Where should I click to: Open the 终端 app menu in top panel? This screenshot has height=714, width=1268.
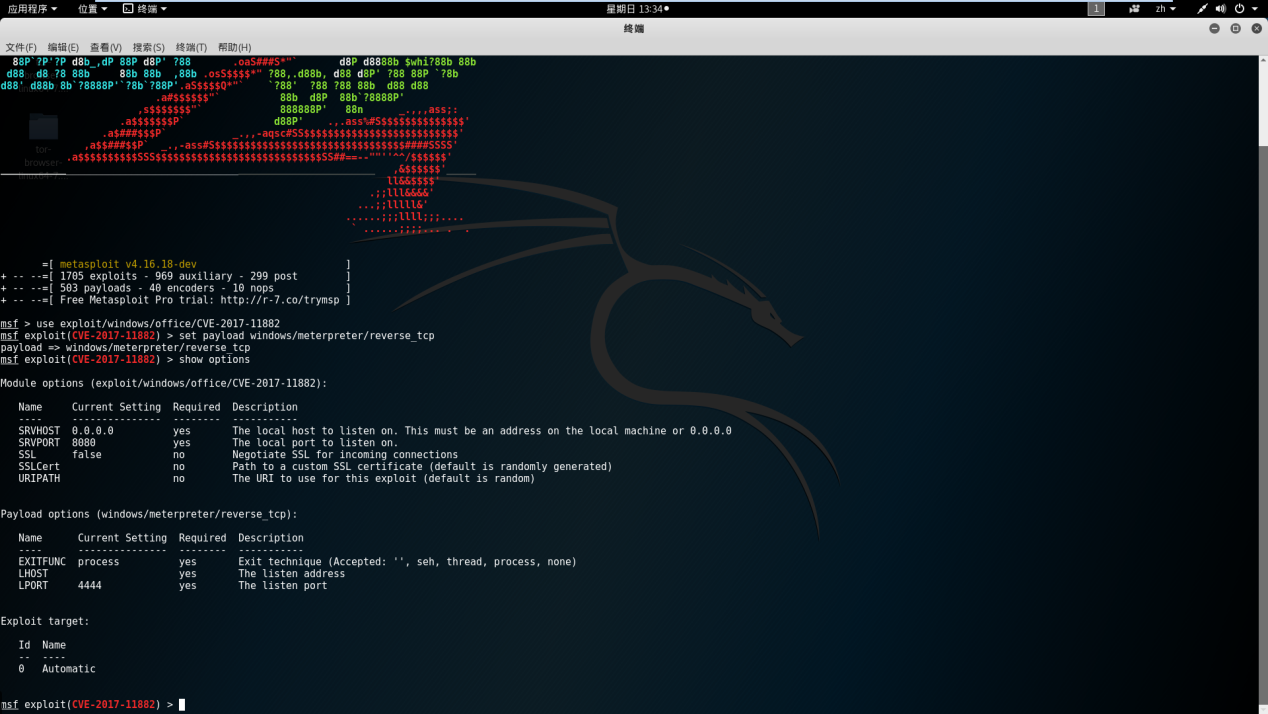pyautogui.click(x=145, y=8)
